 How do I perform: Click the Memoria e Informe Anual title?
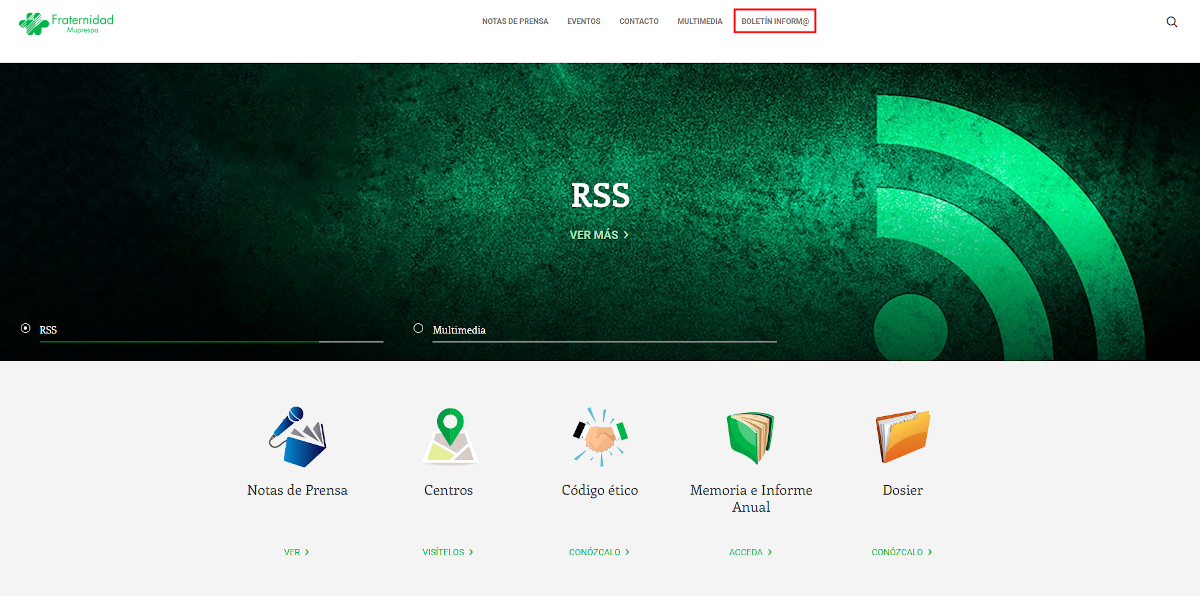tap(751, 499)
